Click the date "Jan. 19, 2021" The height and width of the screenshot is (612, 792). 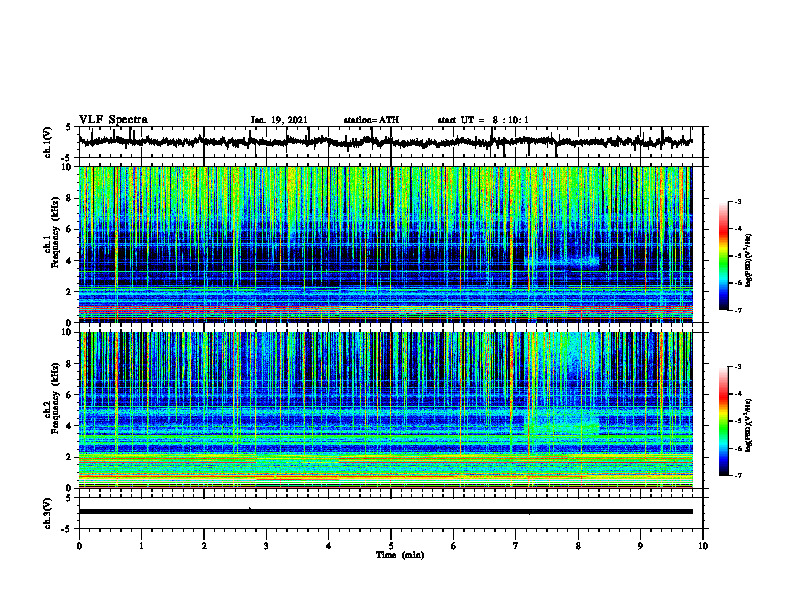coord(279,120)
